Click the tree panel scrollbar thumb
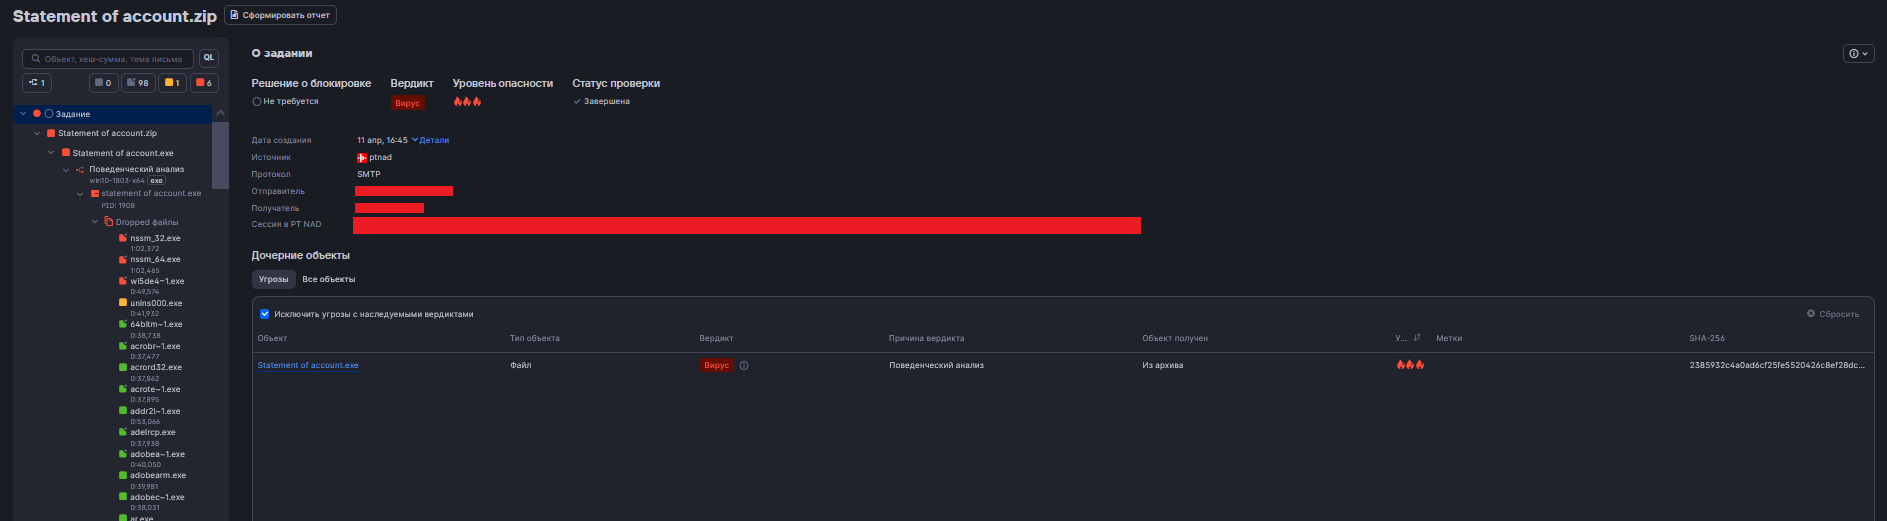The height and width of the screenshot is (521, 1887). click(x=221, y=155)
